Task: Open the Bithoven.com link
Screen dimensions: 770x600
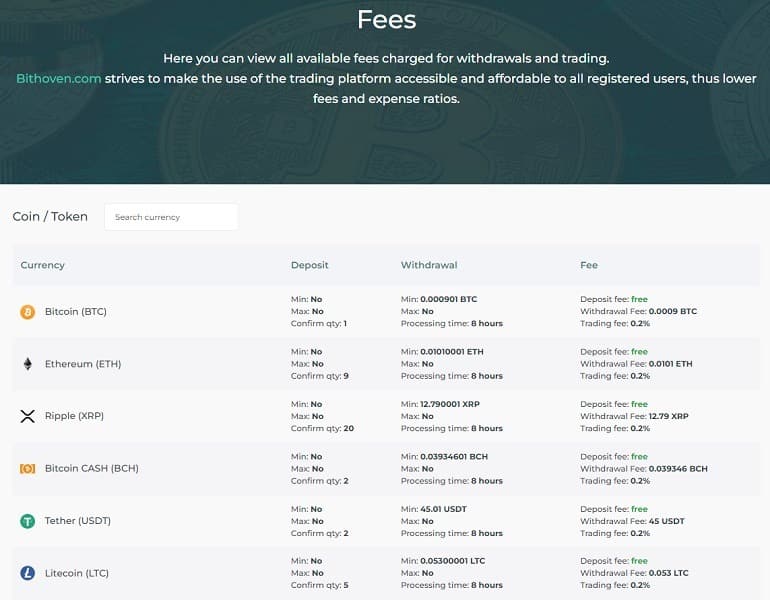Action: click(58, 78)
